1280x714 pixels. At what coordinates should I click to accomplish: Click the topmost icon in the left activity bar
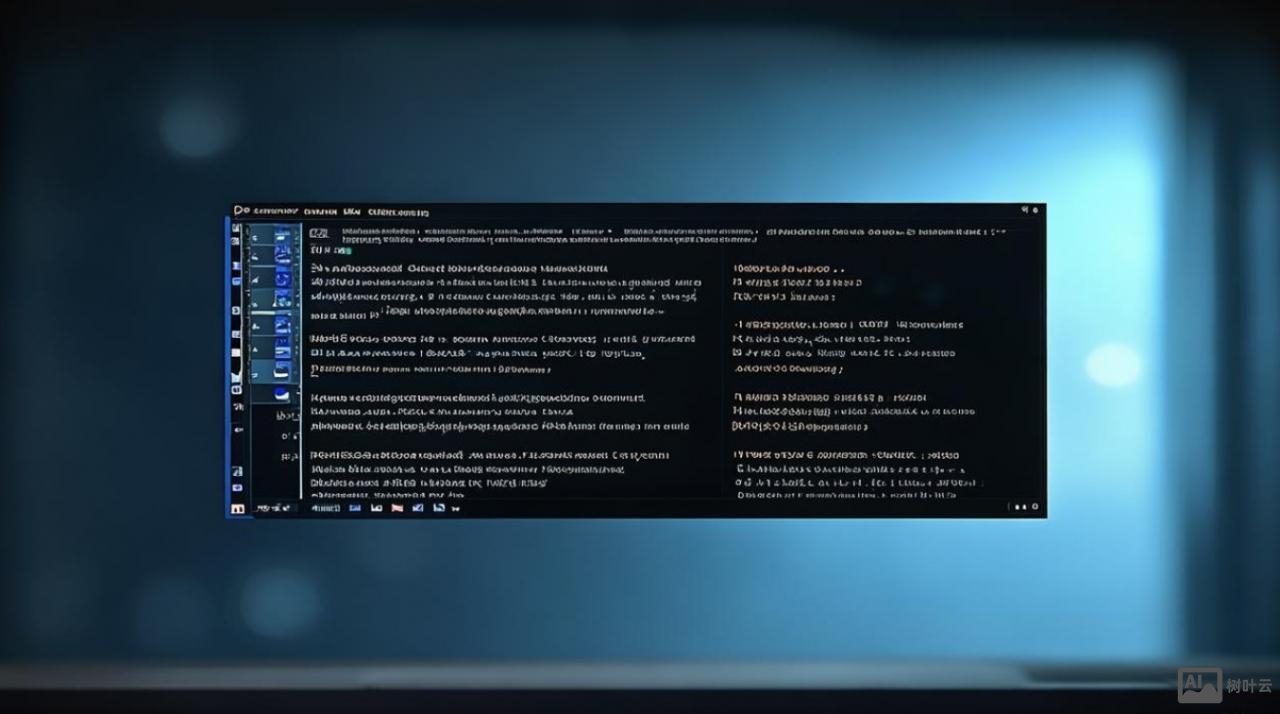click(236, 229)
